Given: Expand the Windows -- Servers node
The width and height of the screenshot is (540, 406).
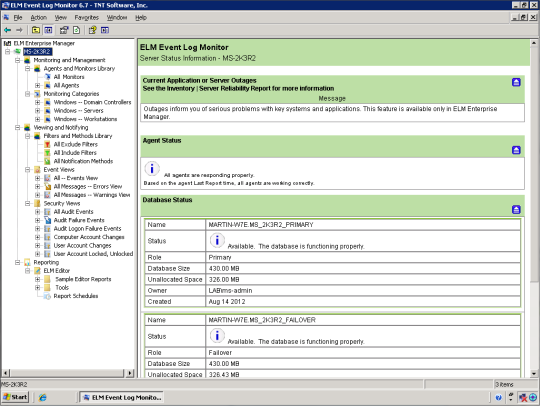Looking at the screenshot, I should tap(38, 111).
